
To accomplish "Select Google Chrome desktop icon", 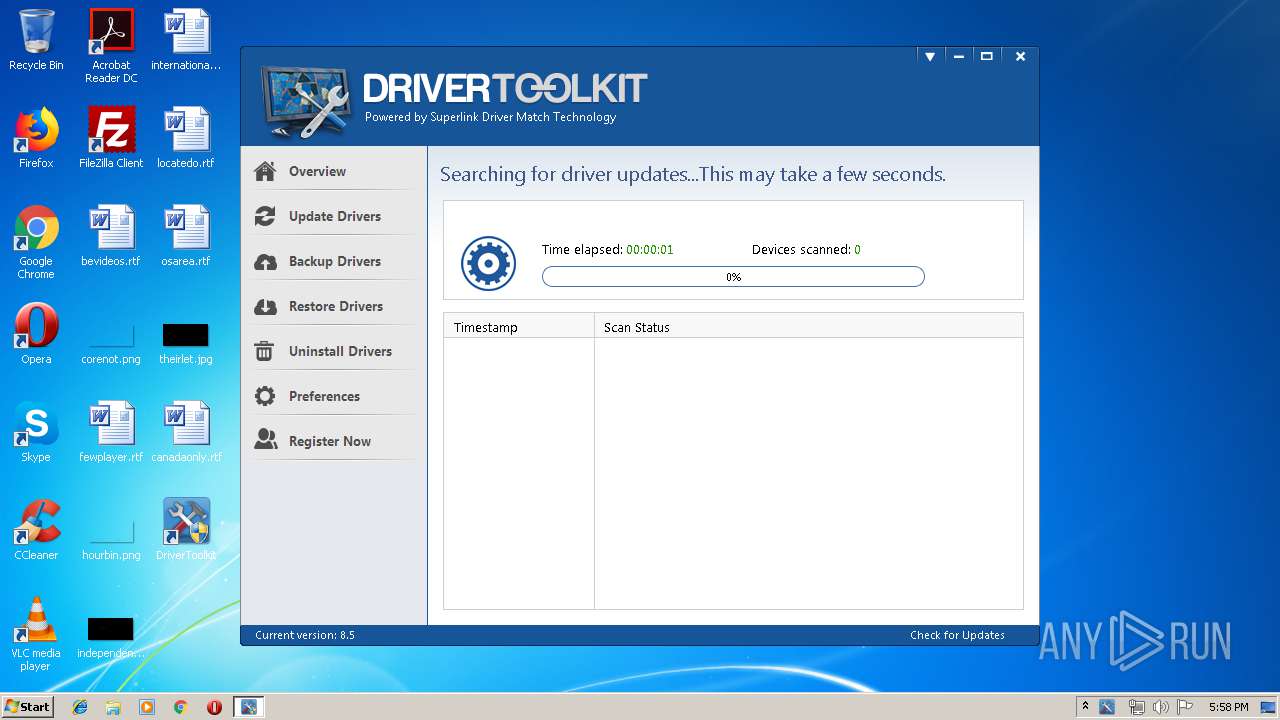I will pyautogui.click(x=36, y=243).
